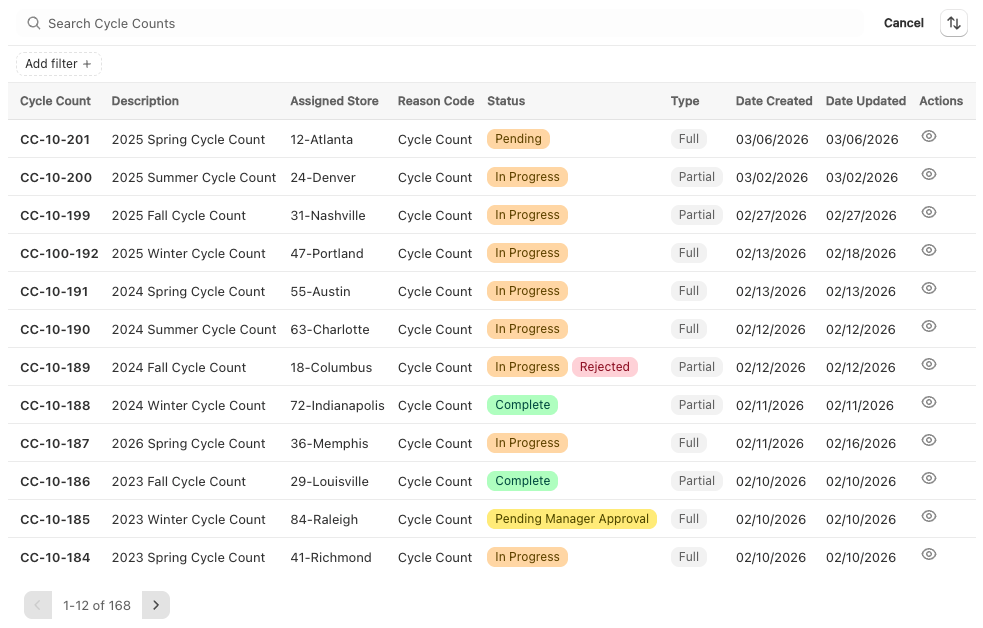This screenshot has height=628, width=983.
Task: View details of CC-10-201 via eye icon
Action: click(x=928, y=136)
